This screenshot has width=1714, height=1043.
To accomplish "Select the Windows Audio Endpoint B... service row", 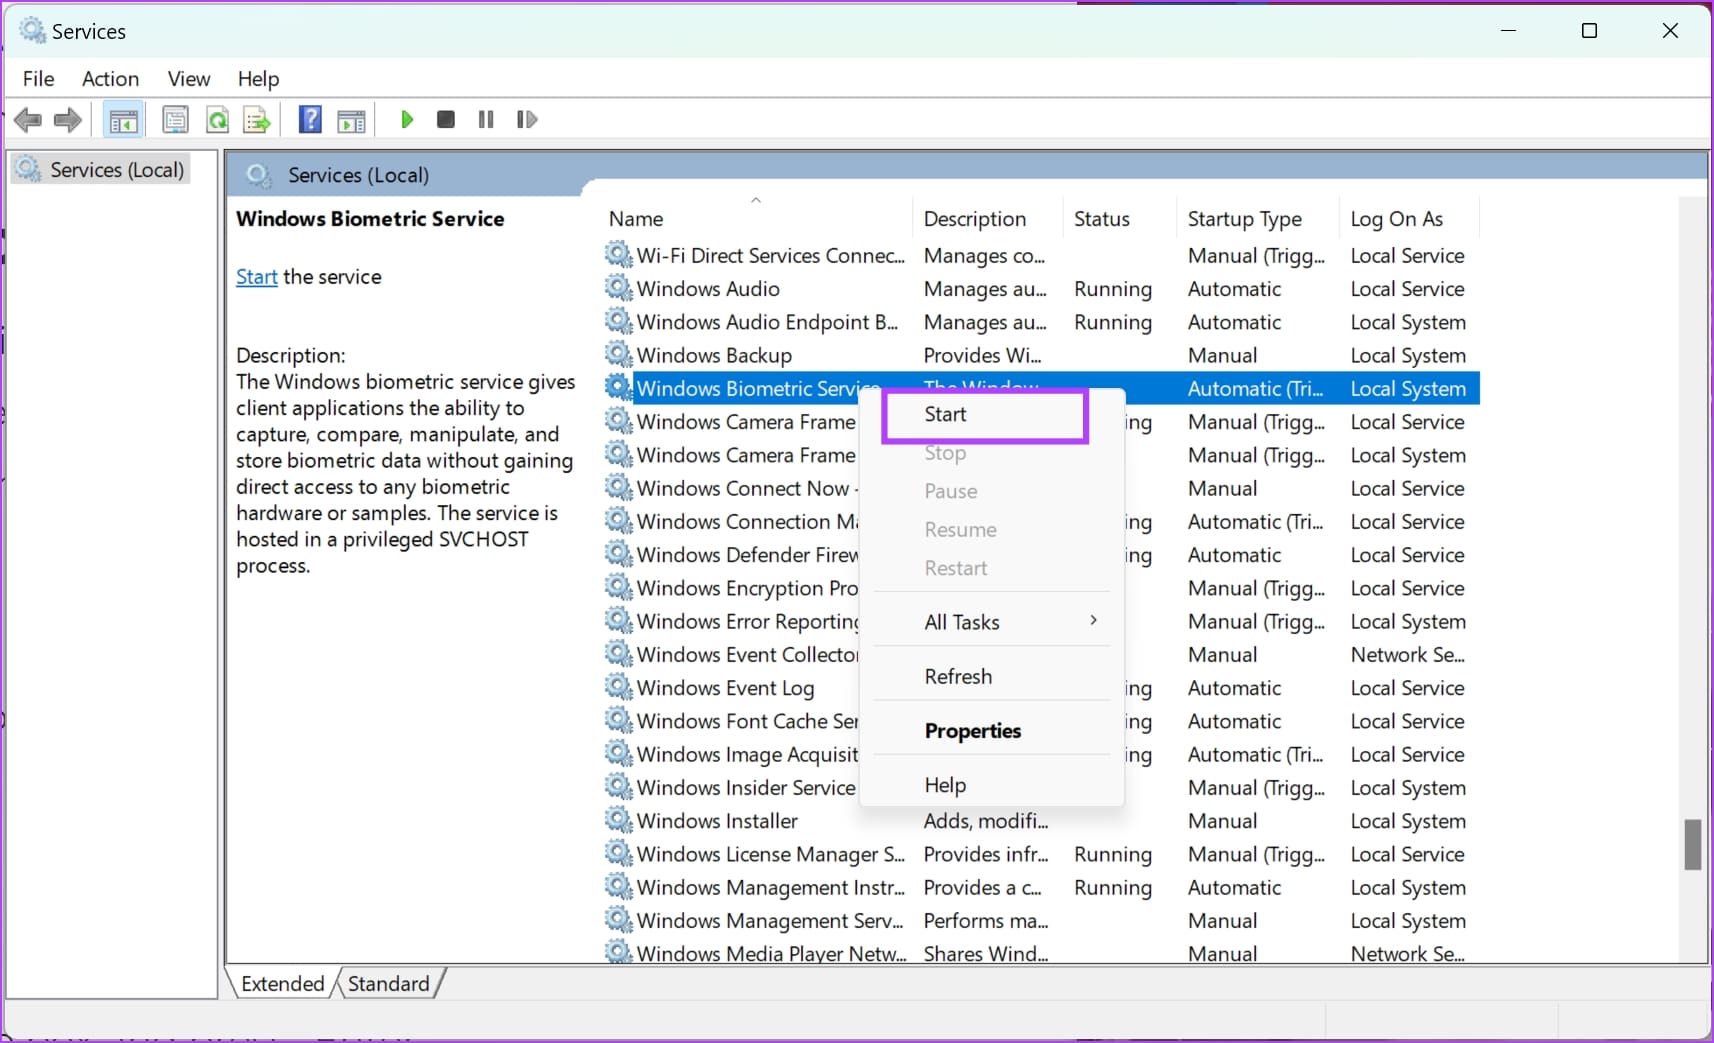I will (x=1040, y=322).
